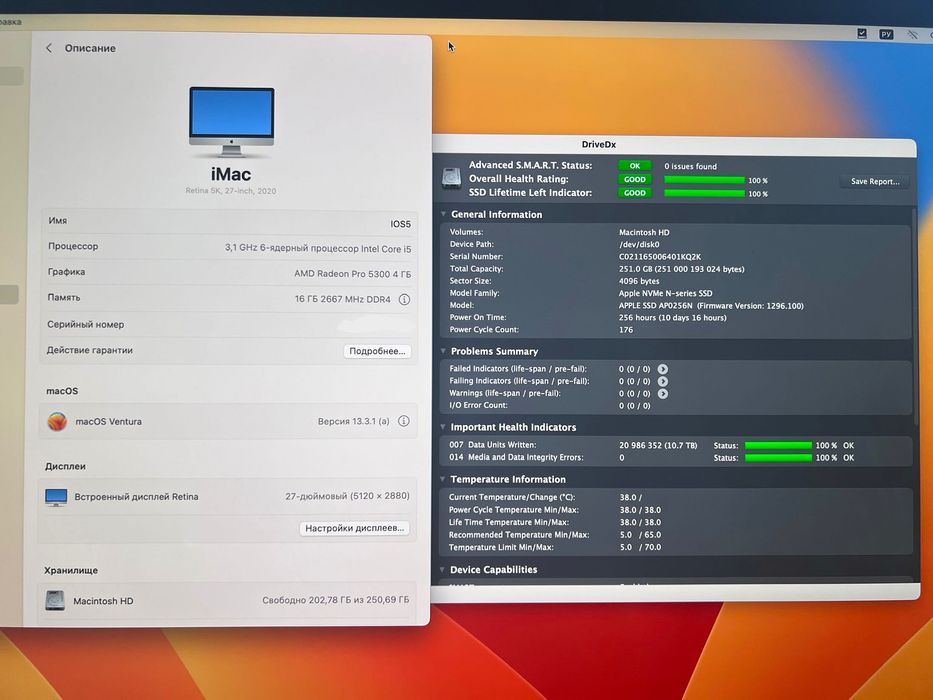Open Failed Indicators details arrow
Viewport: 933px width, 700px height.
point(662,369)
